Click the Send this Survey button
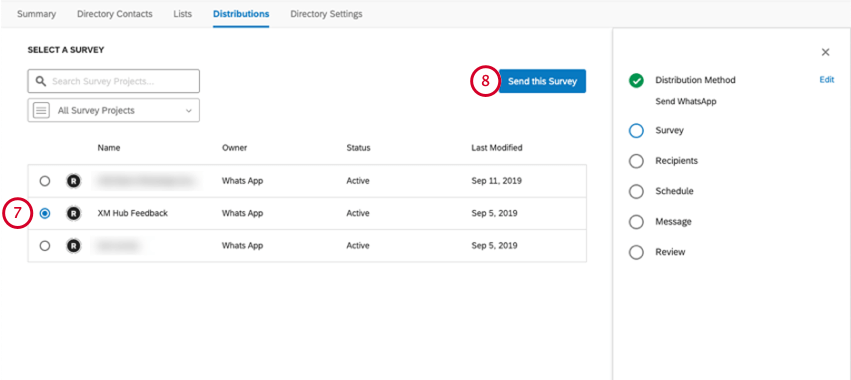Screen dimensions: 851x380 pyautogui.click(x=542, y=81)
